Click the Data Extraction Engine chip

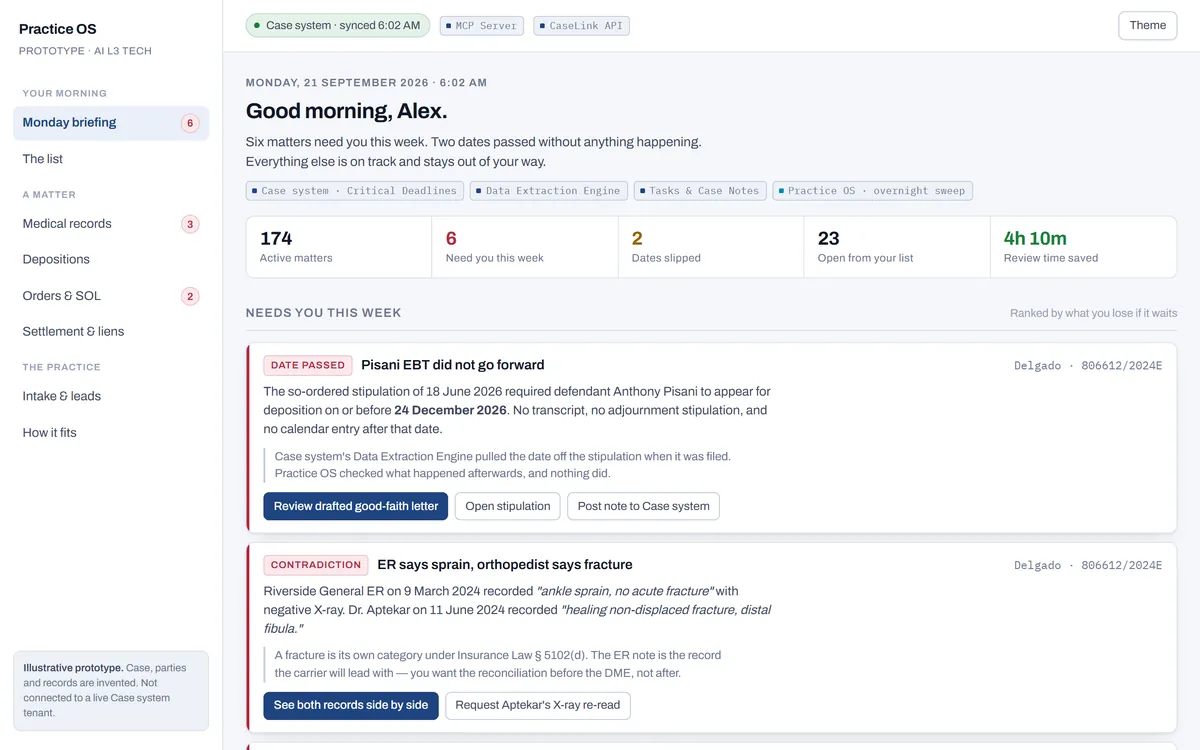(549, 190)
